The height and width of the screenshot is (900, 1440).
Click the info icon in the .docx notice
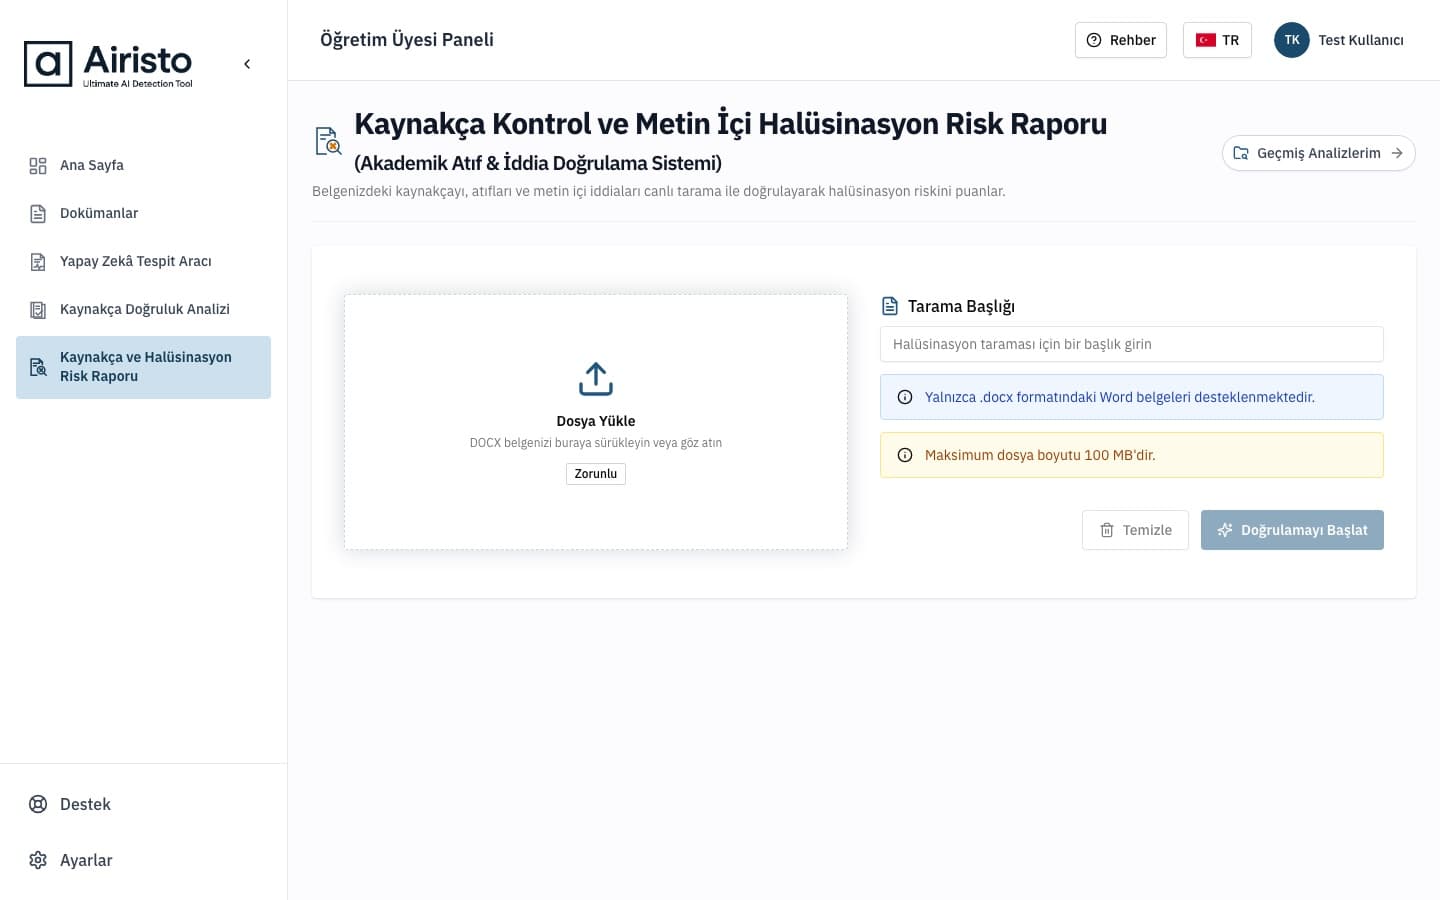pos(905,397)
